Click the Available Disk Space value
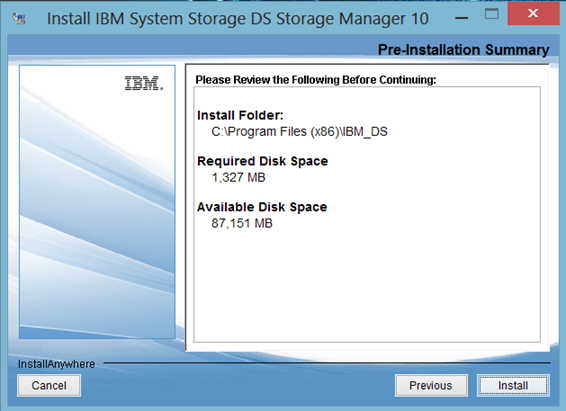The height and width of the screenshot is (411, 566). tap(242, 223)
